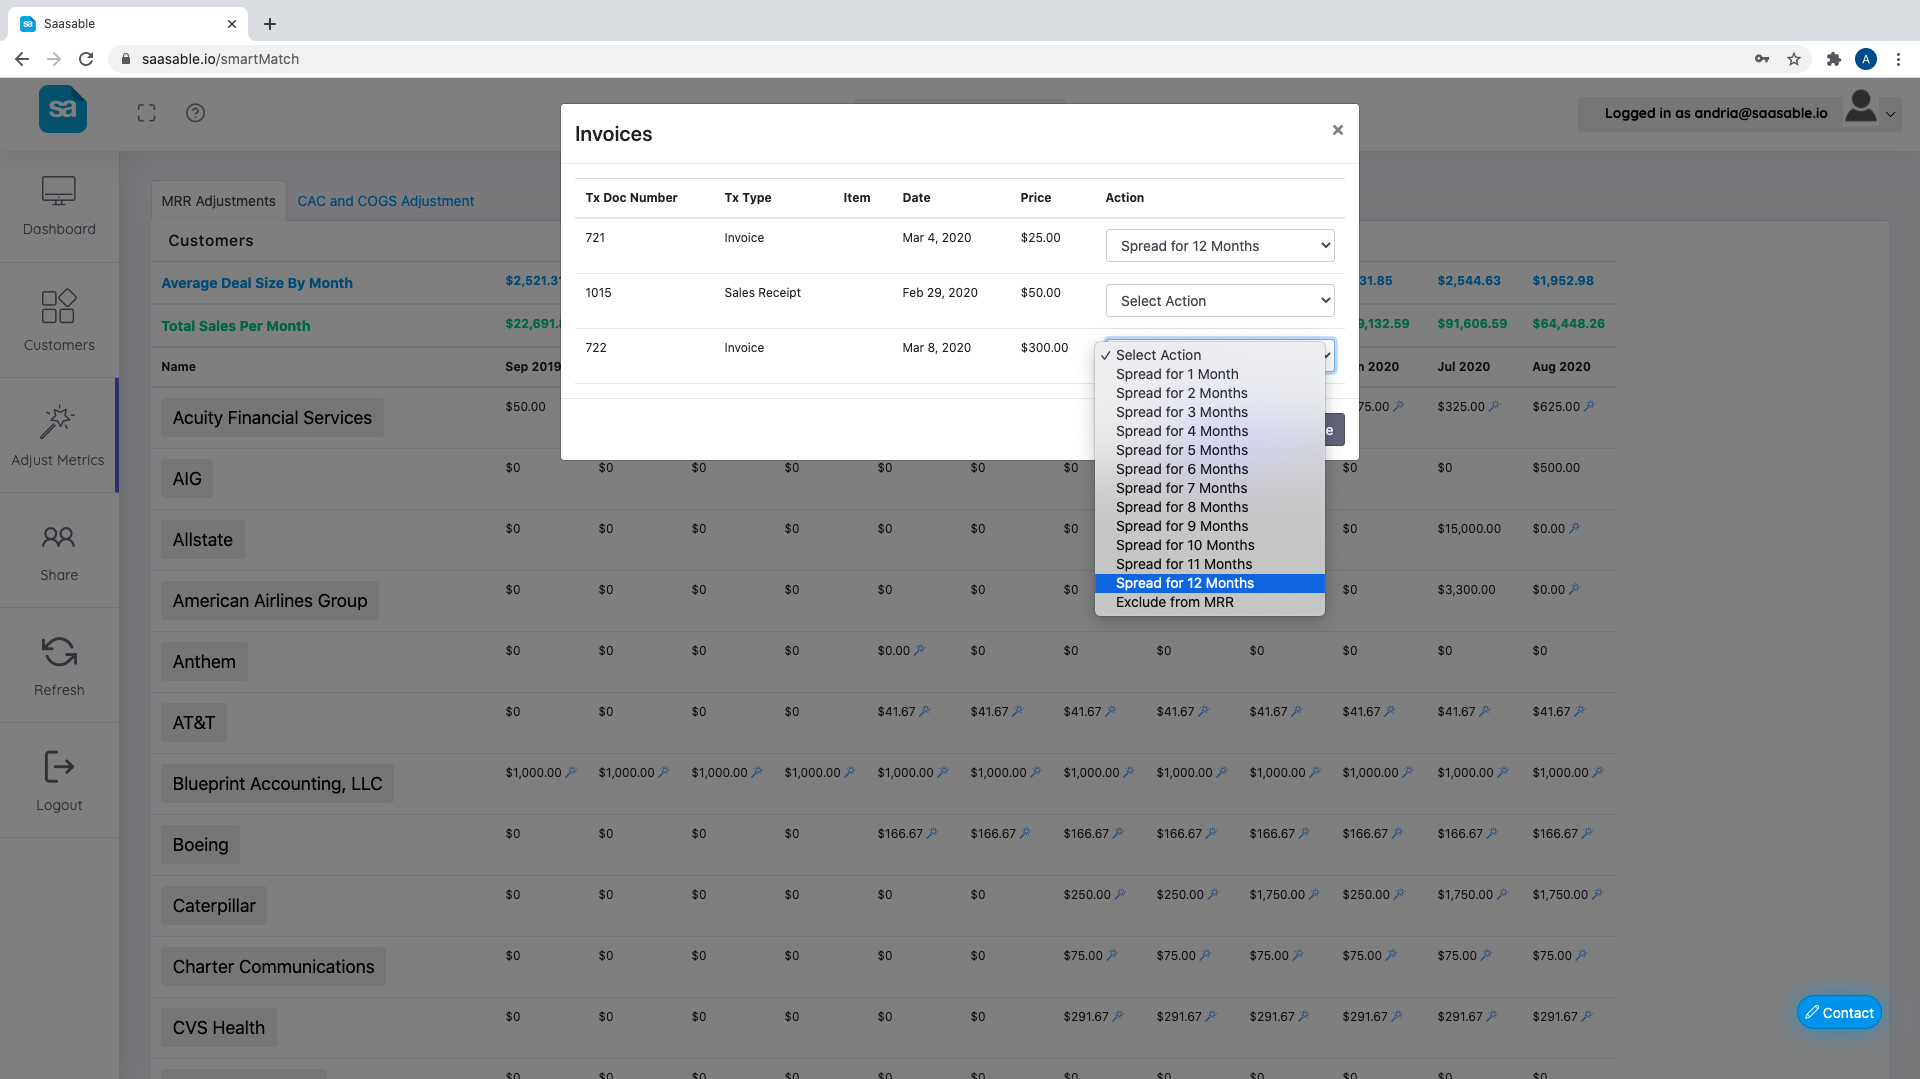Viewport: 1920px width, 1079px height.
Task: Click the Contact chat button
Action: tap(1839, 1013)
